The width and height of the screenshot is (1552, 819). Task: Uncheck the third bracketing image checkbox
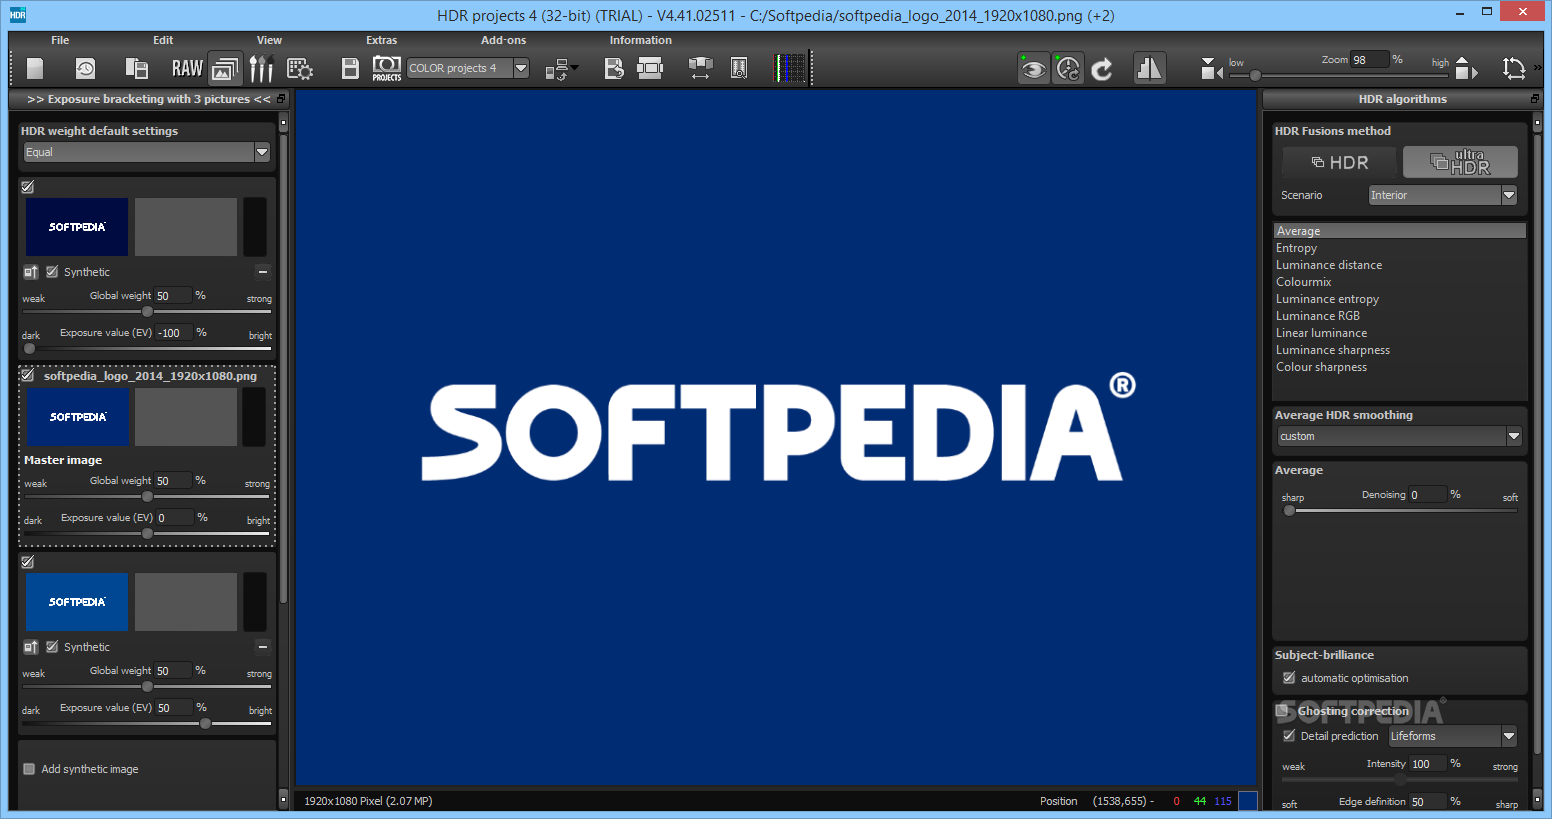coord(28,562)
